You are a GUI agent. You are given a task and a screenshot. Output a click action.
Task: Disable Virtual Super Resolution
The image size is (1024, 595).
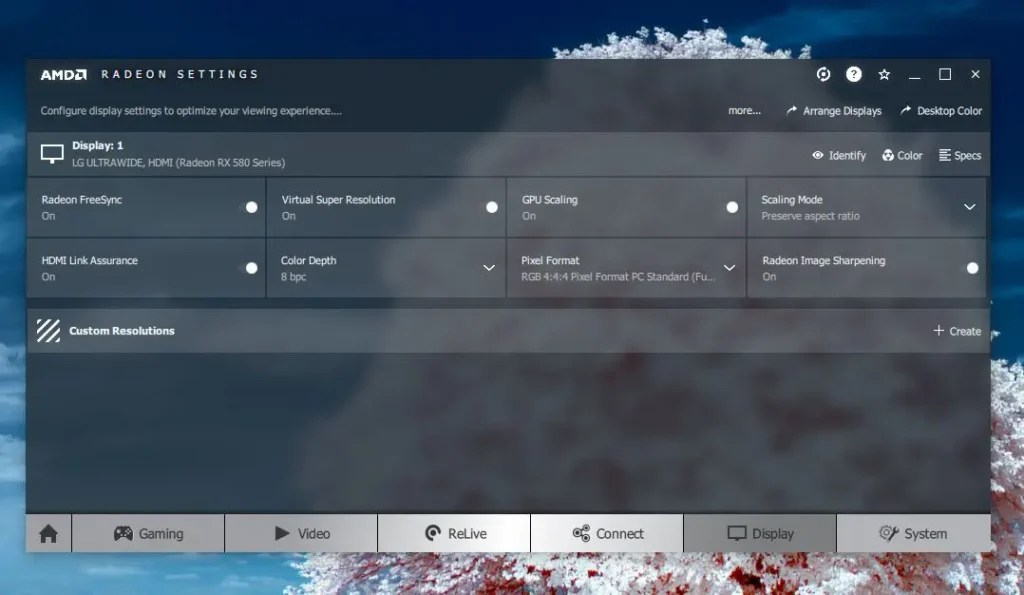point(491,207)
